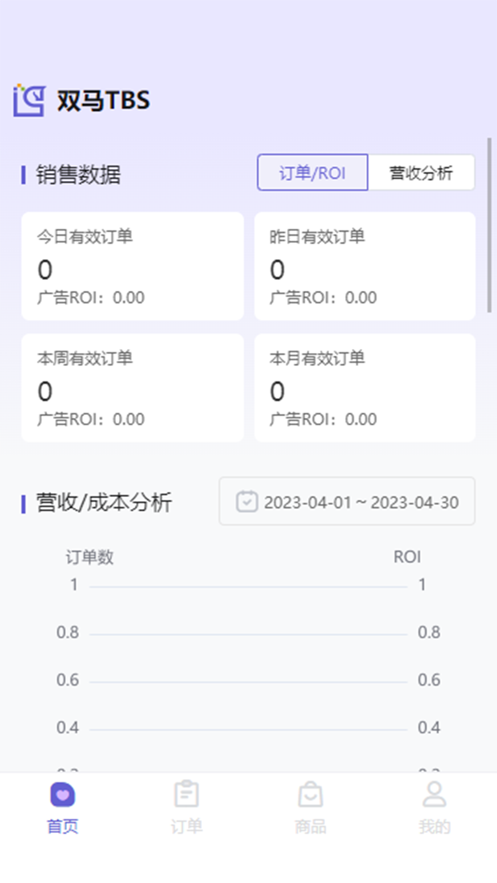The height and width of the screenshot is (883, 497).
Task: Open the 我的 profile person icon
Action: coord(435,794)
